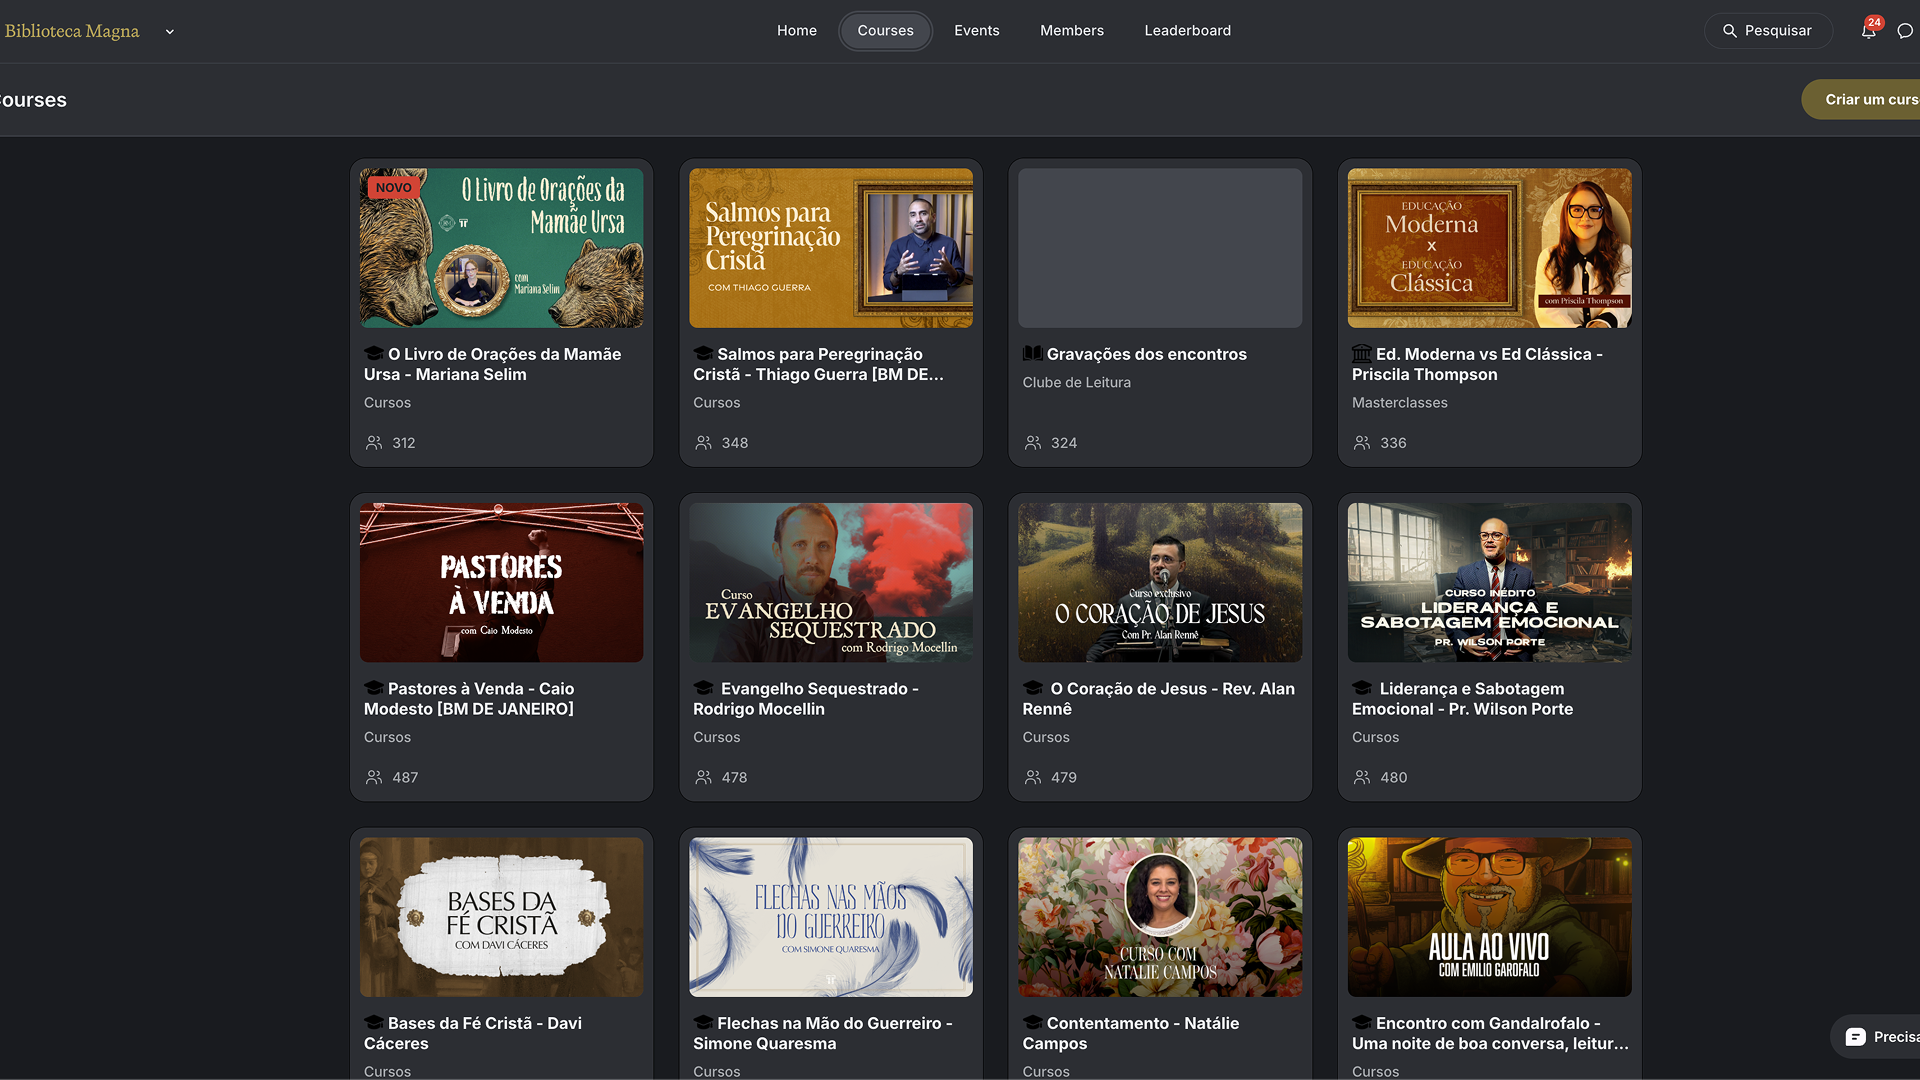
Task: Open the Evangelho Sequestrado thumbnail
Action: 831,582
